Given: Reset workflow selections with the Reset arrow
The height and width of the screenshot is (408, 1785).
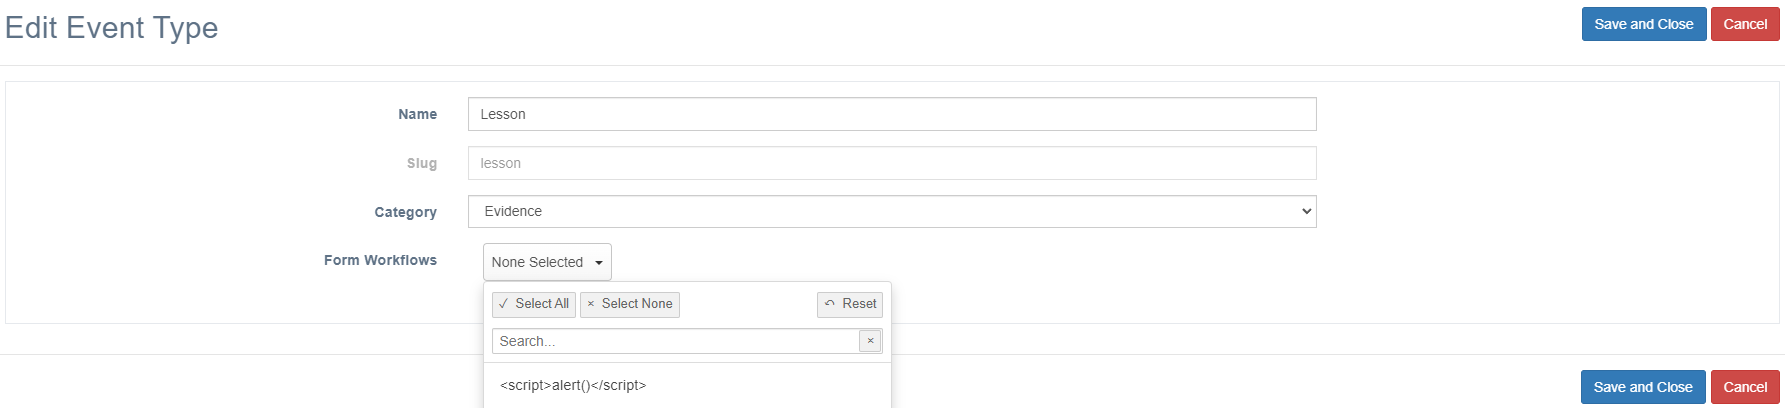Looking at the screenshot, I should point(850,304).
